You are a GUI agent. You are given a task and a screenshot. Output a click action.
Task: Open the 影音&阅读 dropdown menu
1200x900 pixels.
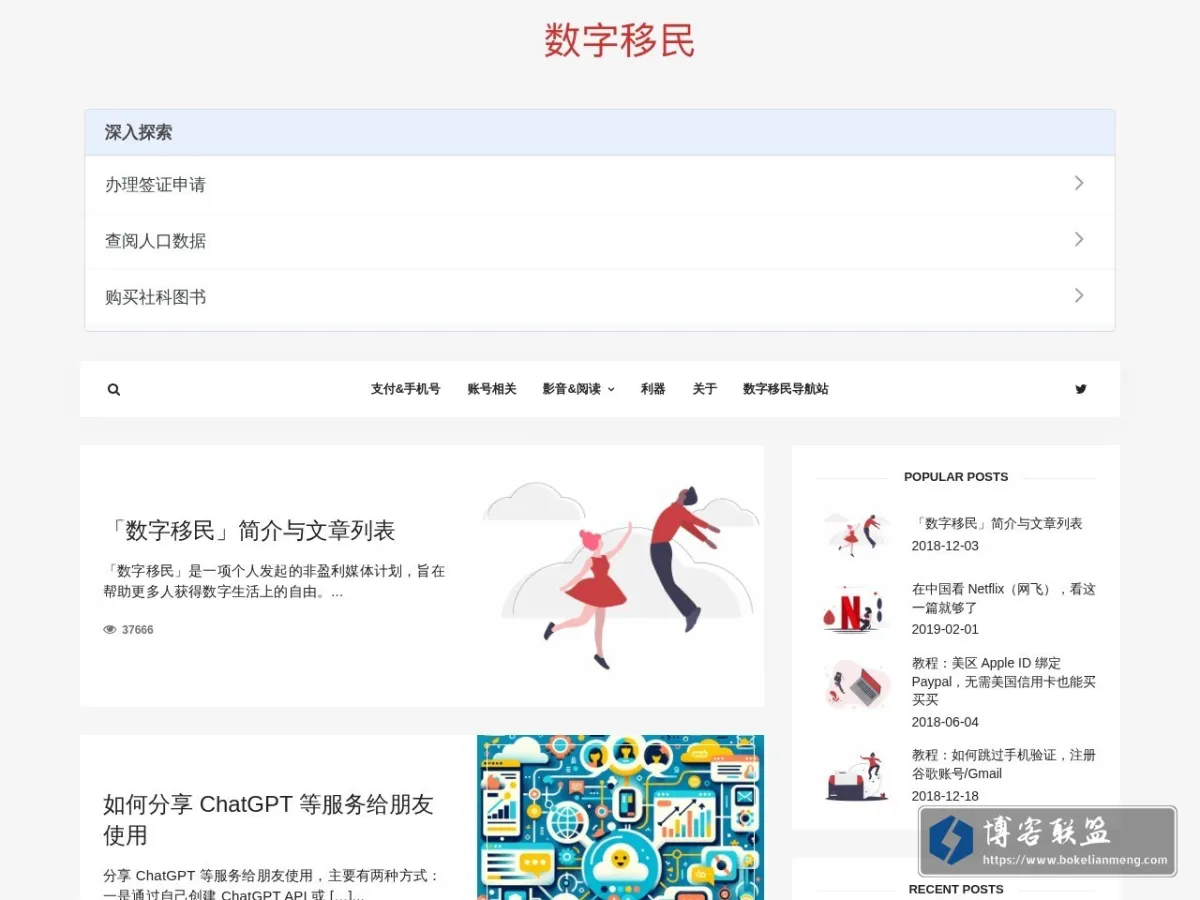(579, 389)
